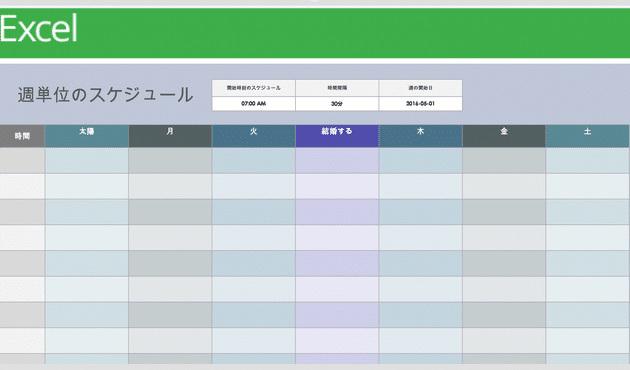
Task: Select the 火 column header
Action: tap(254, 136)
